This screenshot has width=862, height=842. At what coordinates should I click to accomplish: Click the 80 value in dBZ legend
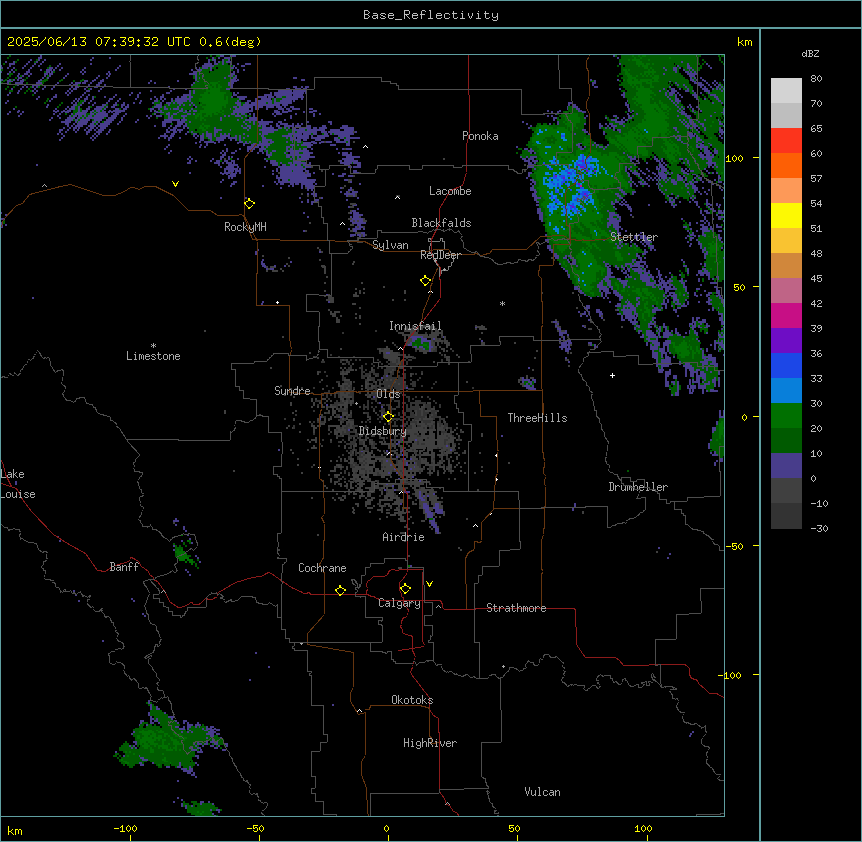tap(816, 79)
